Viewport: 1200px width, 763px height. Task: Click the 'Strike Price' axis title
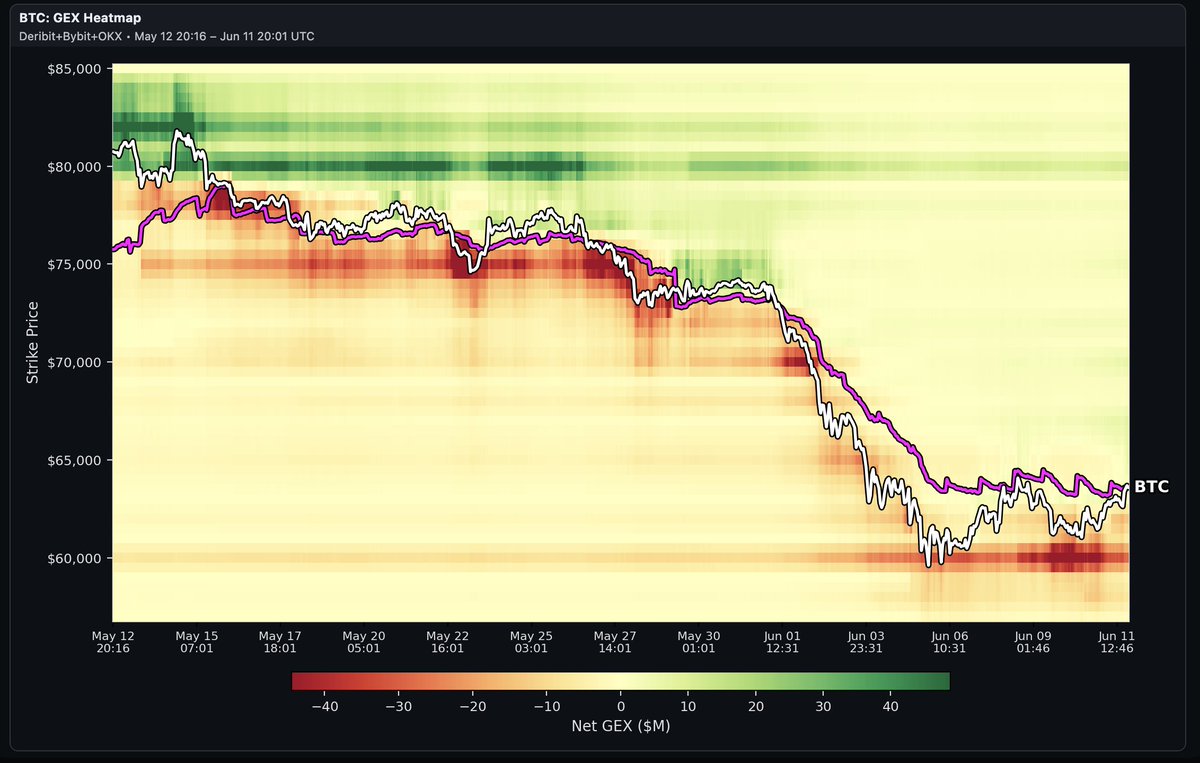click(x=32, y=343)
